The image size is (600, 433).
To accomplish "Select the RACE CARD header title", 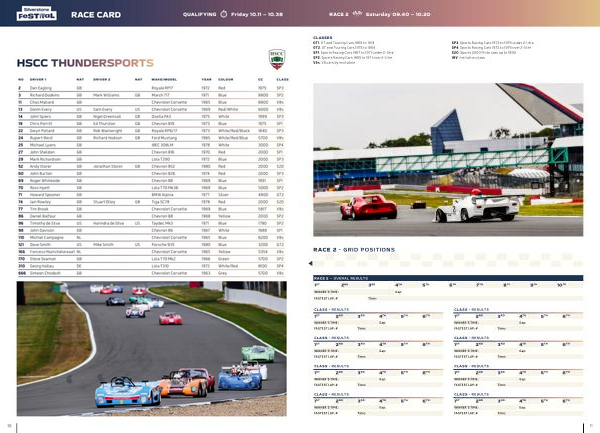I will coord(96,15).
